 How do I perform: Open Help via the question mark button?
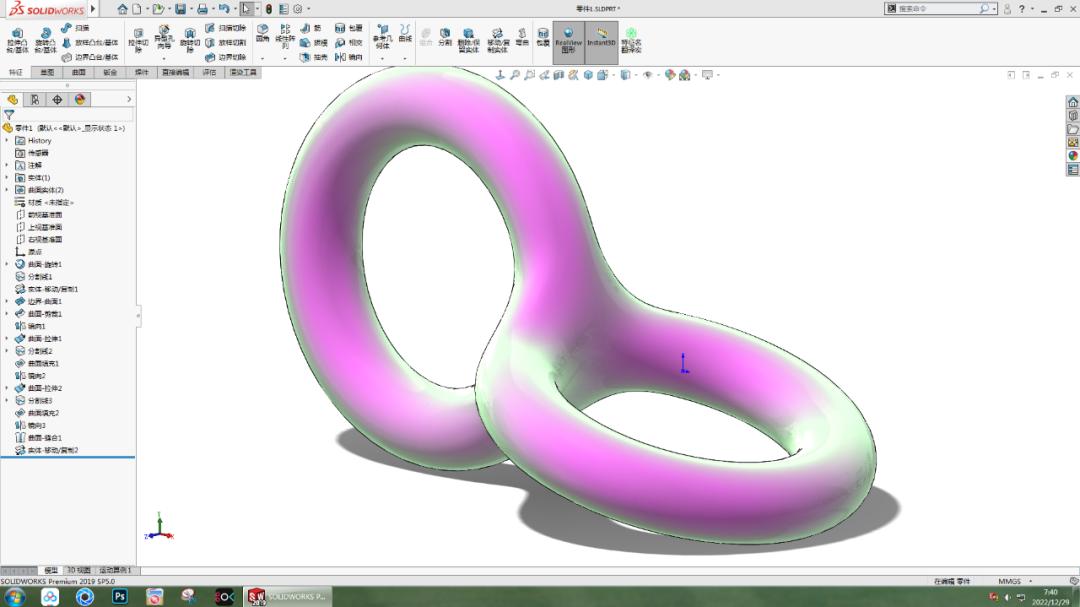coord(1021,9)
